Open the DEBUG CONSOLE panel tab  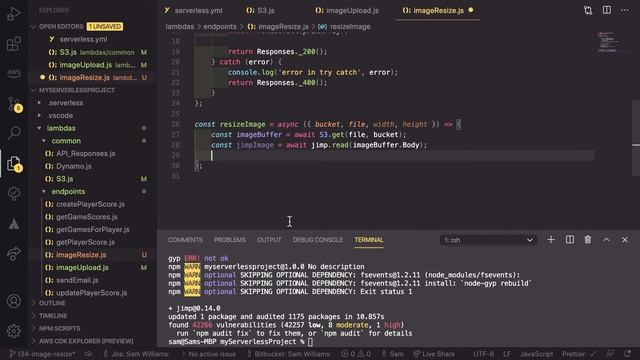[x=318, y=240]
